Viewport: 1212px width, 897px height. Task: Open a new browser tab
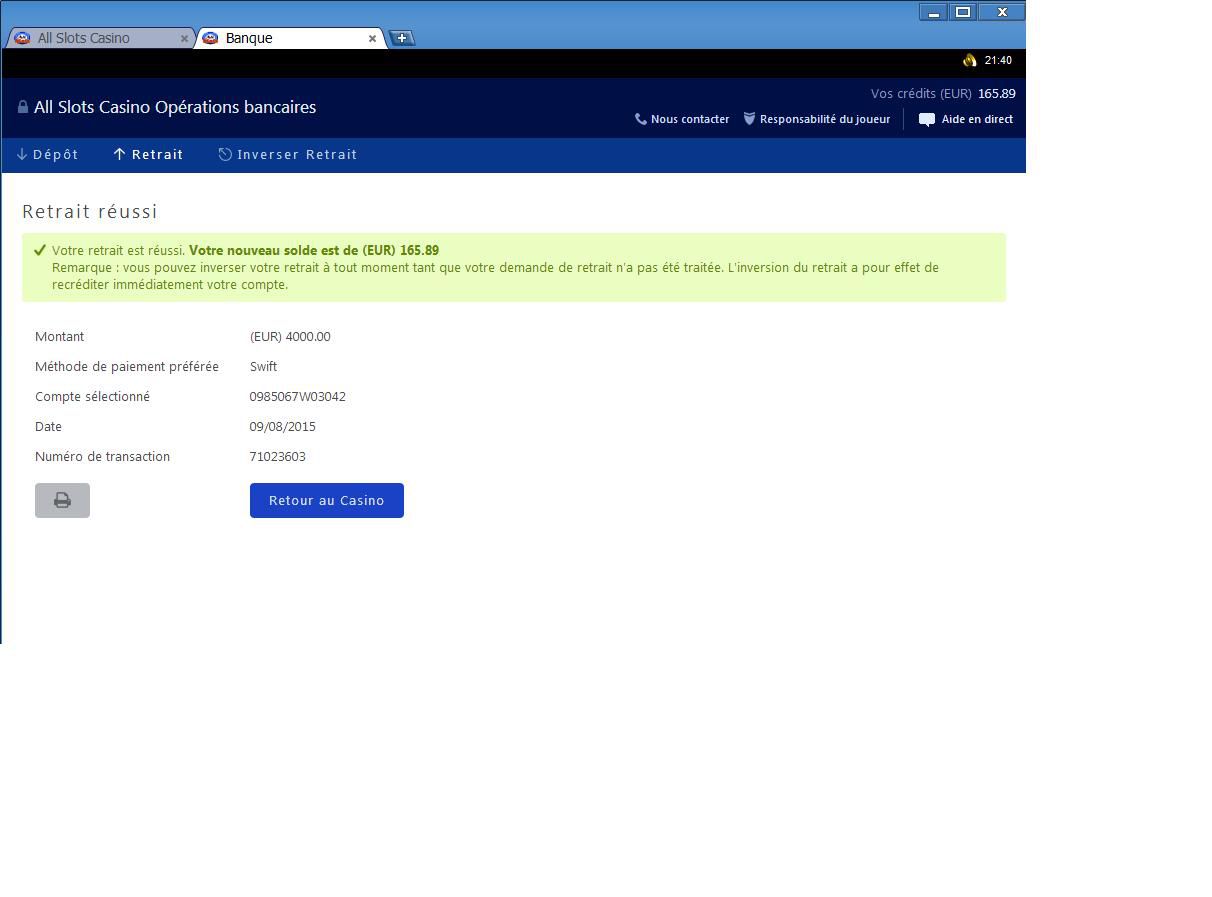402,38
